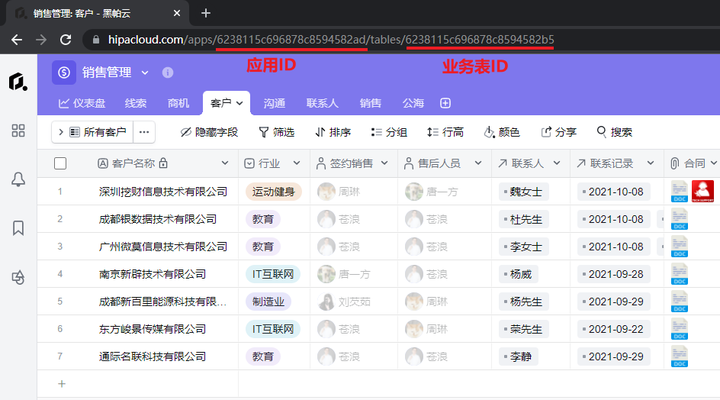This screenshot has height=400, width=720.
Task: Click the 分组 group button
Action: coord(389,132)
